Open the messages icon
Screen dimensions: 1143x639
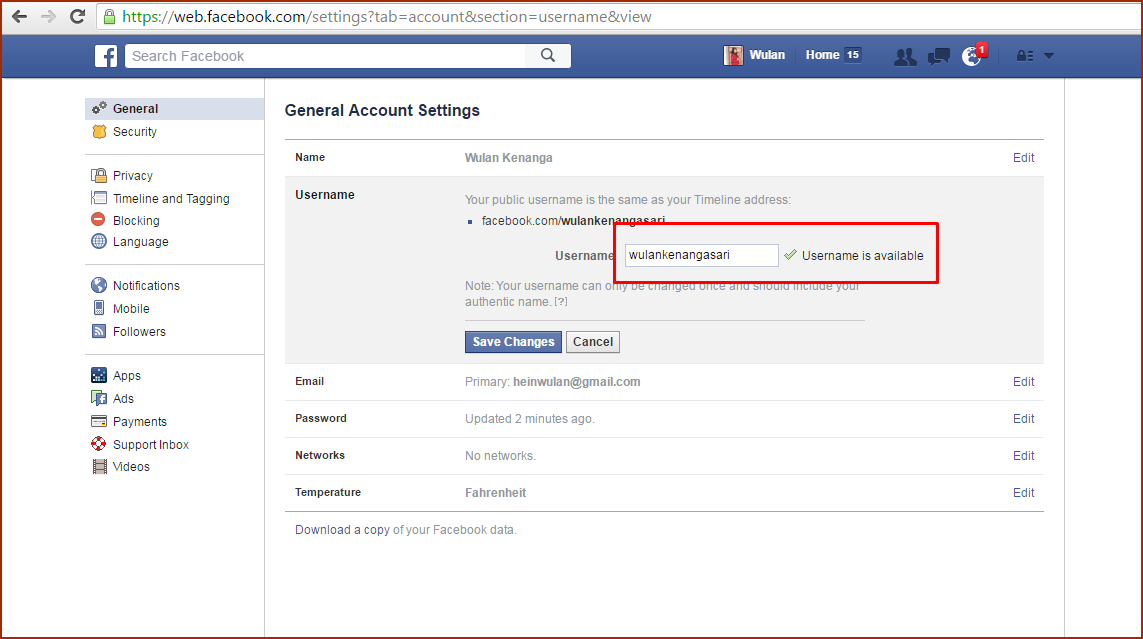point(938,56)
